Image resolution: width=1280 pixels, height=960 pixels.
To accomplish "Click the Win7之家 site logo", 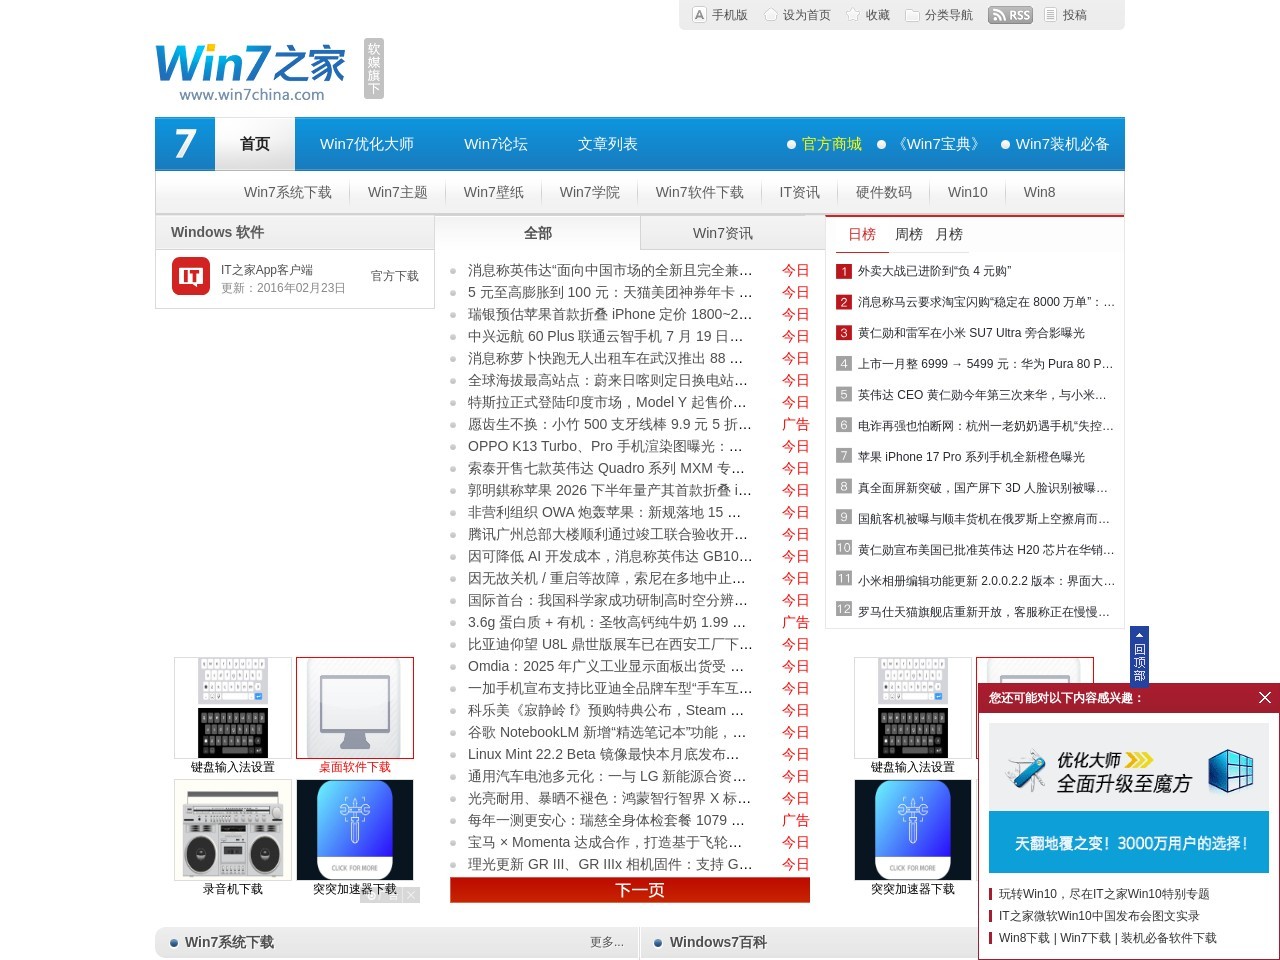I will coord(251,65).
